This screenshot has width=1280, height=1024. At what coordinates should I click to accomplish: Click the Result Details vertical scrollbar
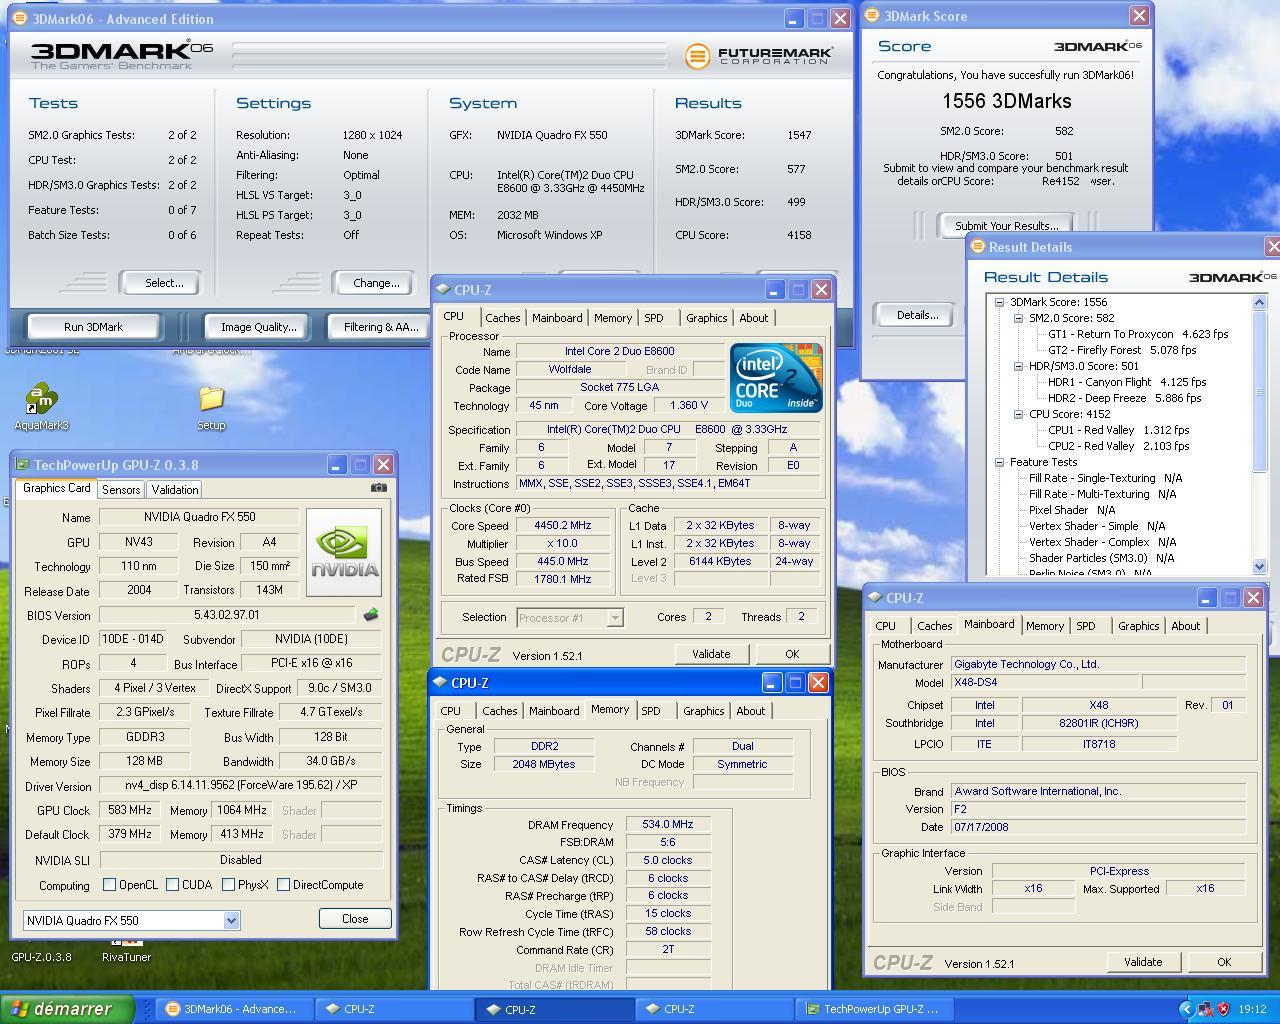click(1259, 435)
